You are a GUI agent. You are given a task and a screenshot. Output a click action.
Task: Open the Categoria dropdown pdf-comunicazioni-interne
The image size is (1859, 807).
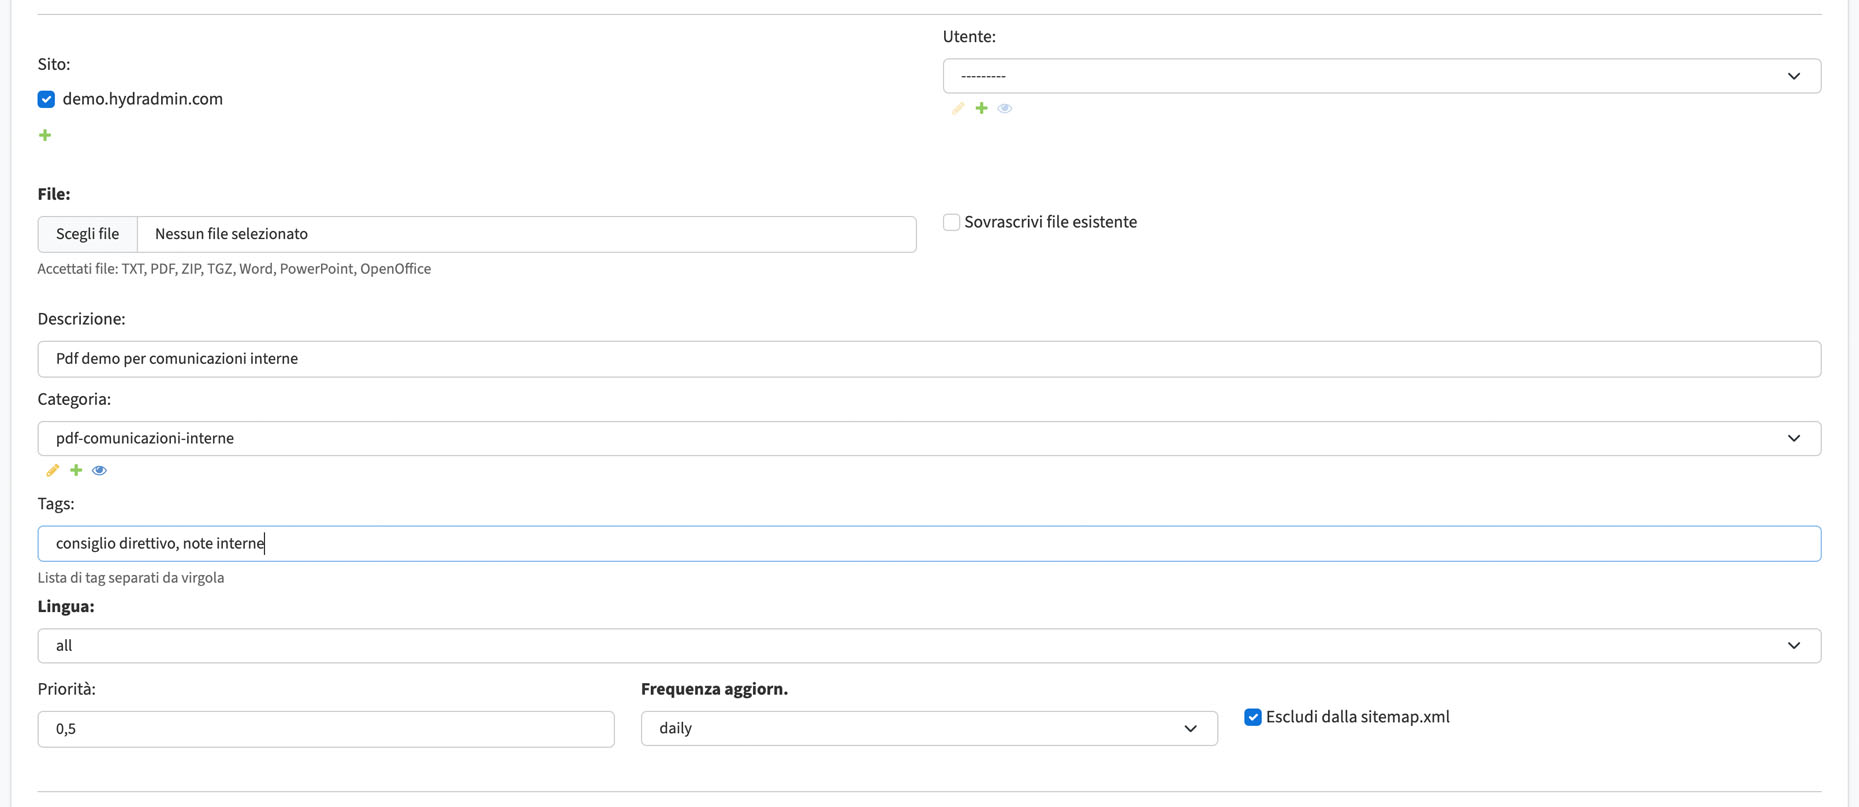pos(929,438)
